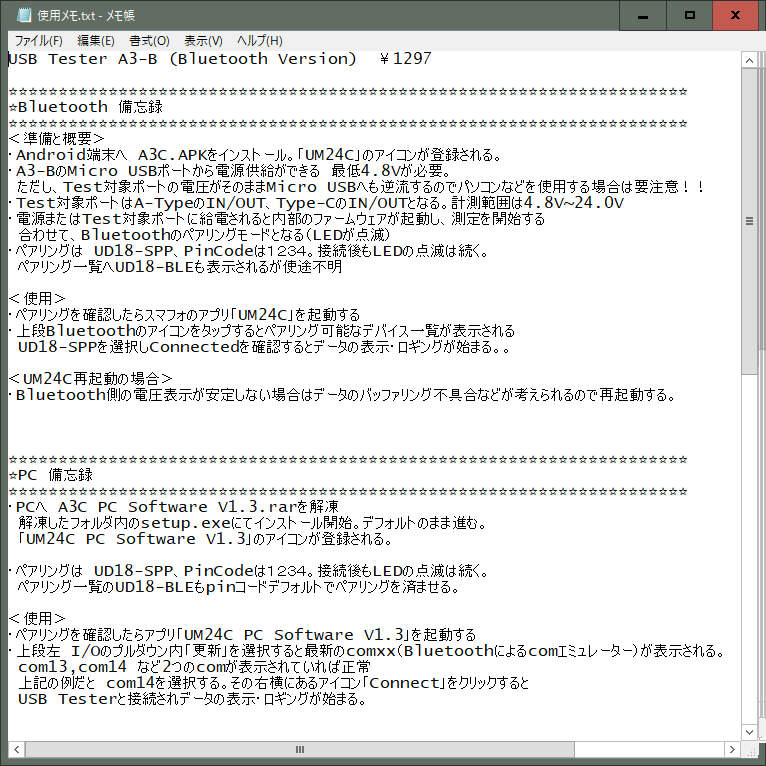Open the 編集(E) menu
Screen dimensions: 766x766
(x=96, y=41)
